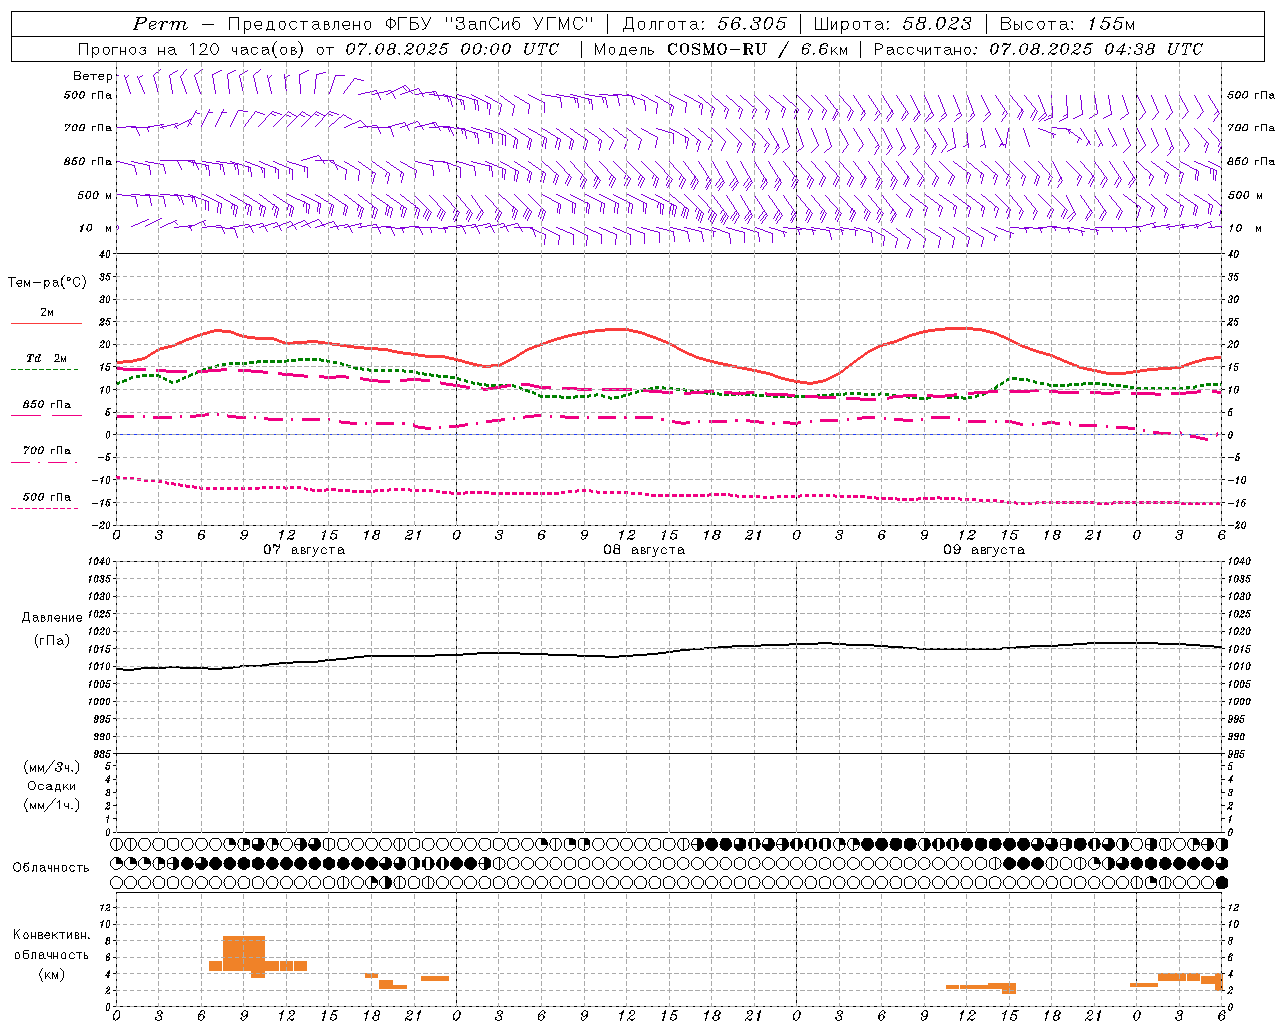This screenshot has height=1024, width=1280.
Task: Click the "Долгота: 56.305" longitude value
Action: click(705, 24)
